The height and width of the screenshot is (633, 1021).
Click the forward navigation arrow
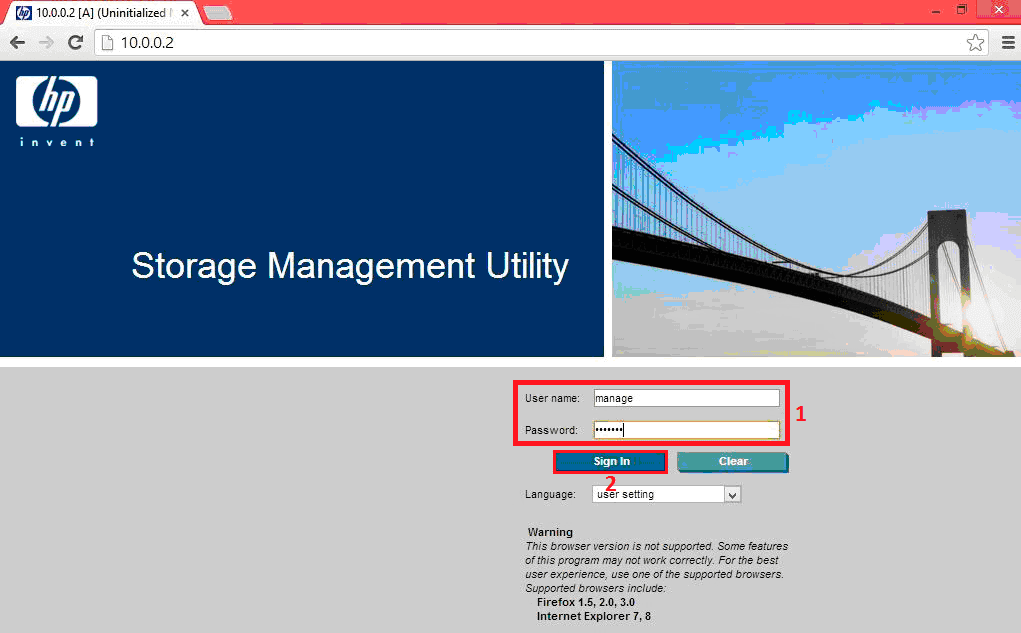coord(45,42)
